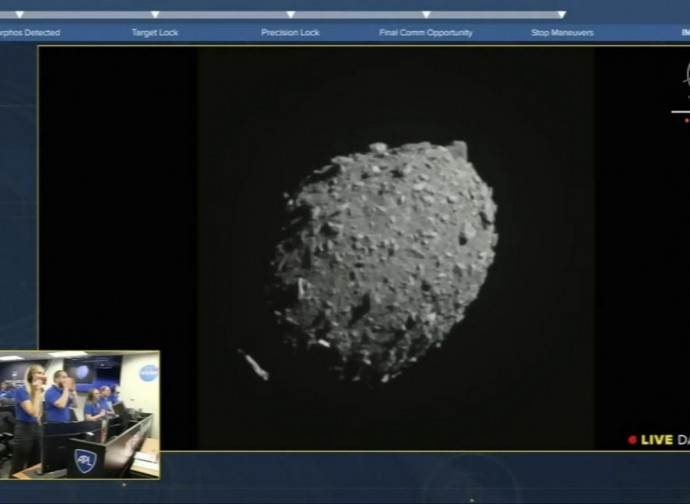The height and width of the screenshot is (504, 690).
Task: Click the marker above Final Comm Opportunity
Action: coord(426,15)
